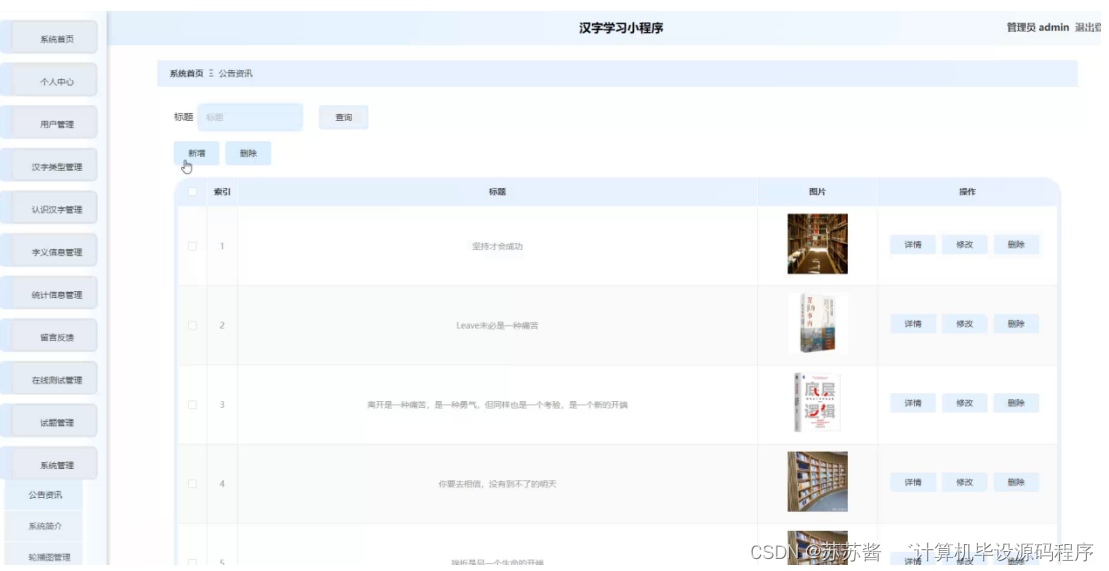The height and width of the screenshot is (571, 1109).
Task: Open the 试题管理 sidebar menu
Action: click(50, 422)
